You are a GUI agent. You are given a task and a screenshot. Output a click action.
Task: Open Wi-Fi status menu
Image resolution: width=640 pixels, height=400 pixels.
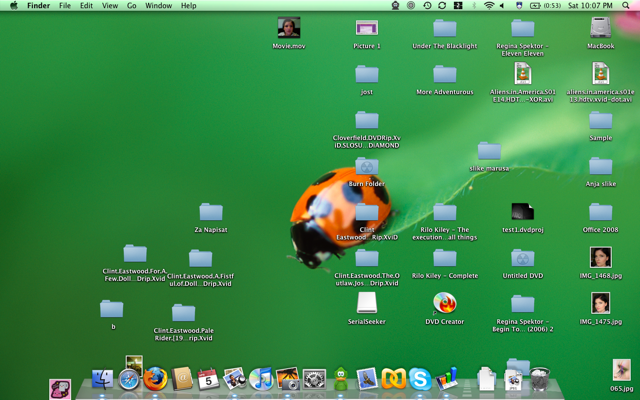[x=489, y=5]
